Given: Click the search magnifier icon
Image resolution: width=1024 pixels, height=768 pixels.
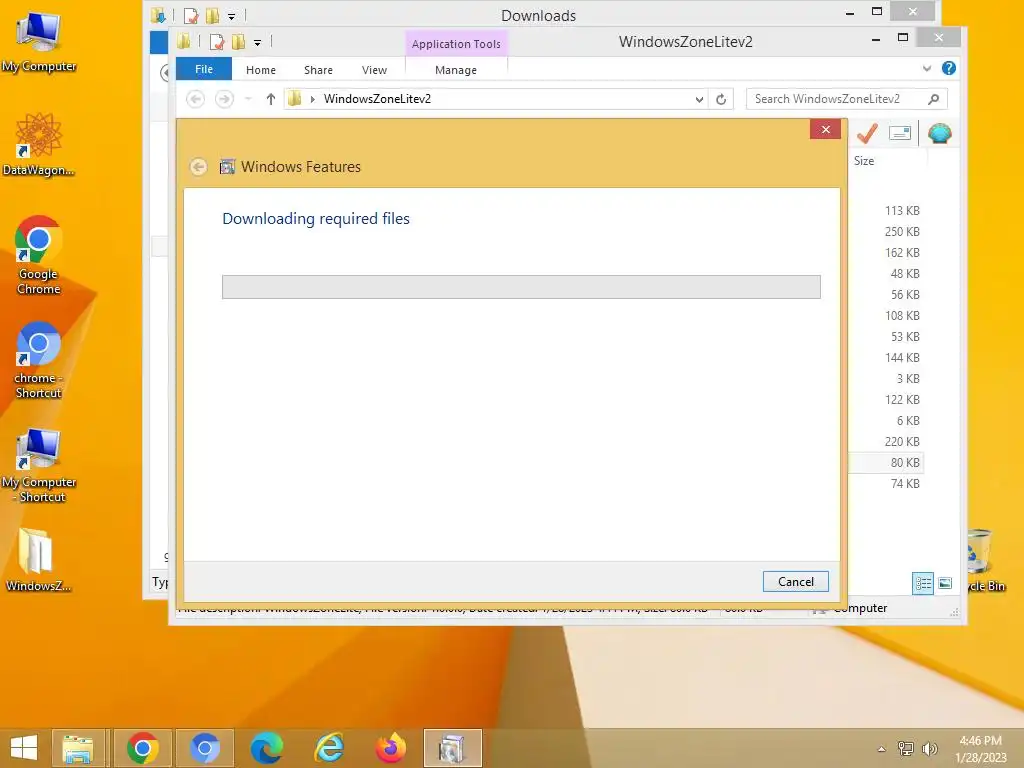Looking at the screenshot, I should [x=934, y=99].
